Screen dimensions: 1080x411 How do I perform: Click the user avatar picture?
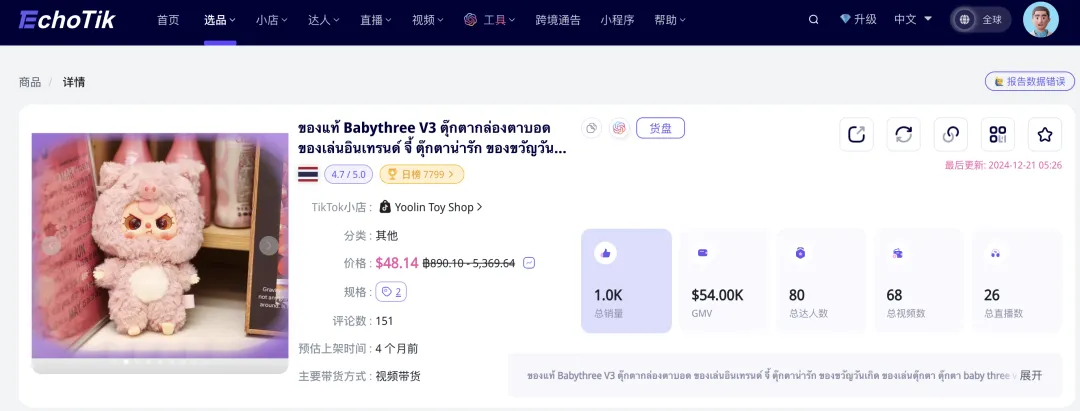[1041, 19]
